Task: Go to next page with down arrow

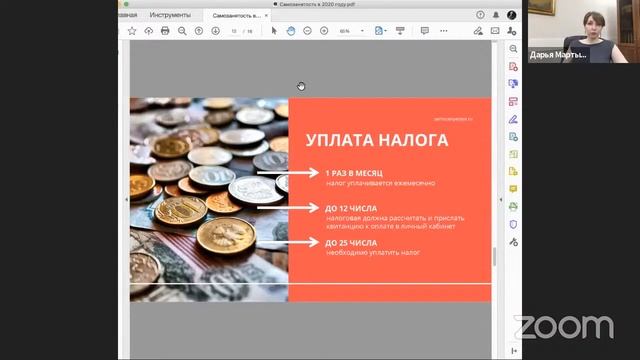Action: (x=216, y=31)
